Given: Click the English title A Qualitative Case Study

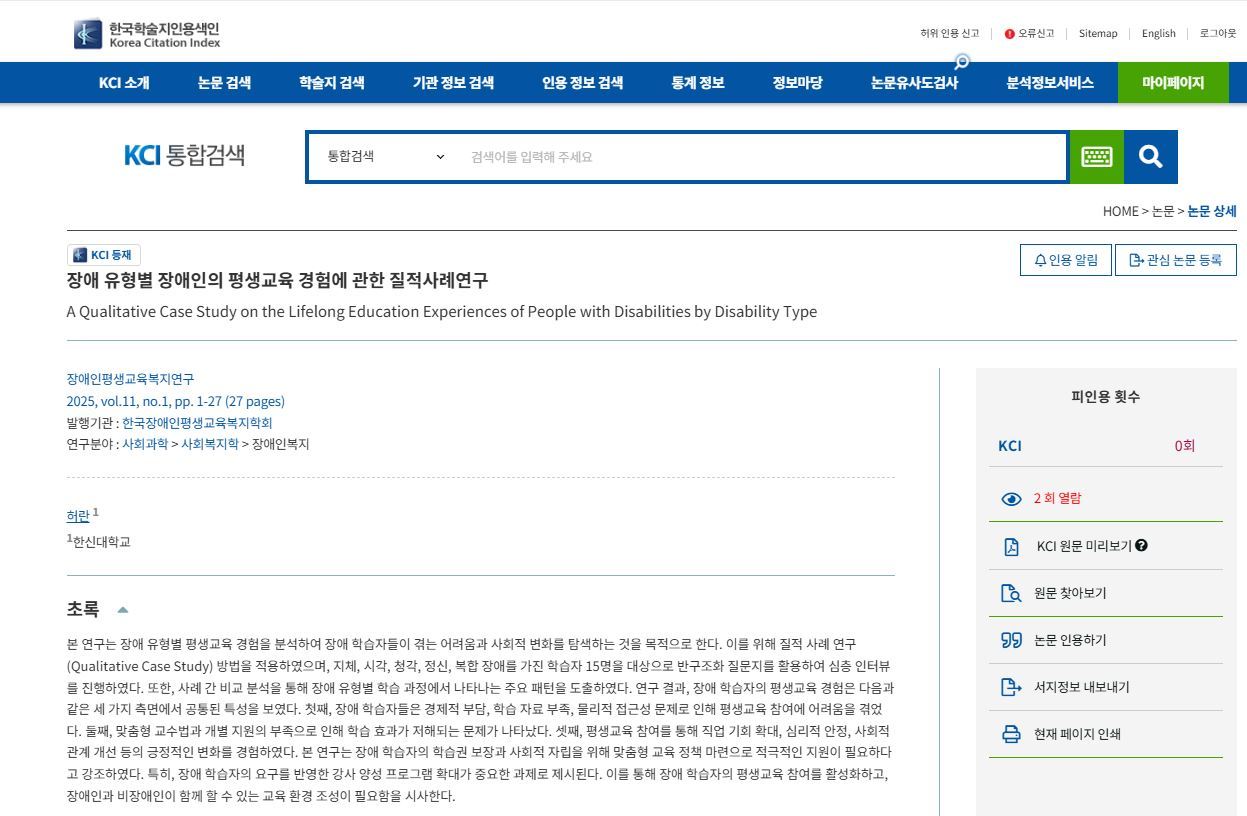Looking at the screenshot, I should click(x=441, y=311).
